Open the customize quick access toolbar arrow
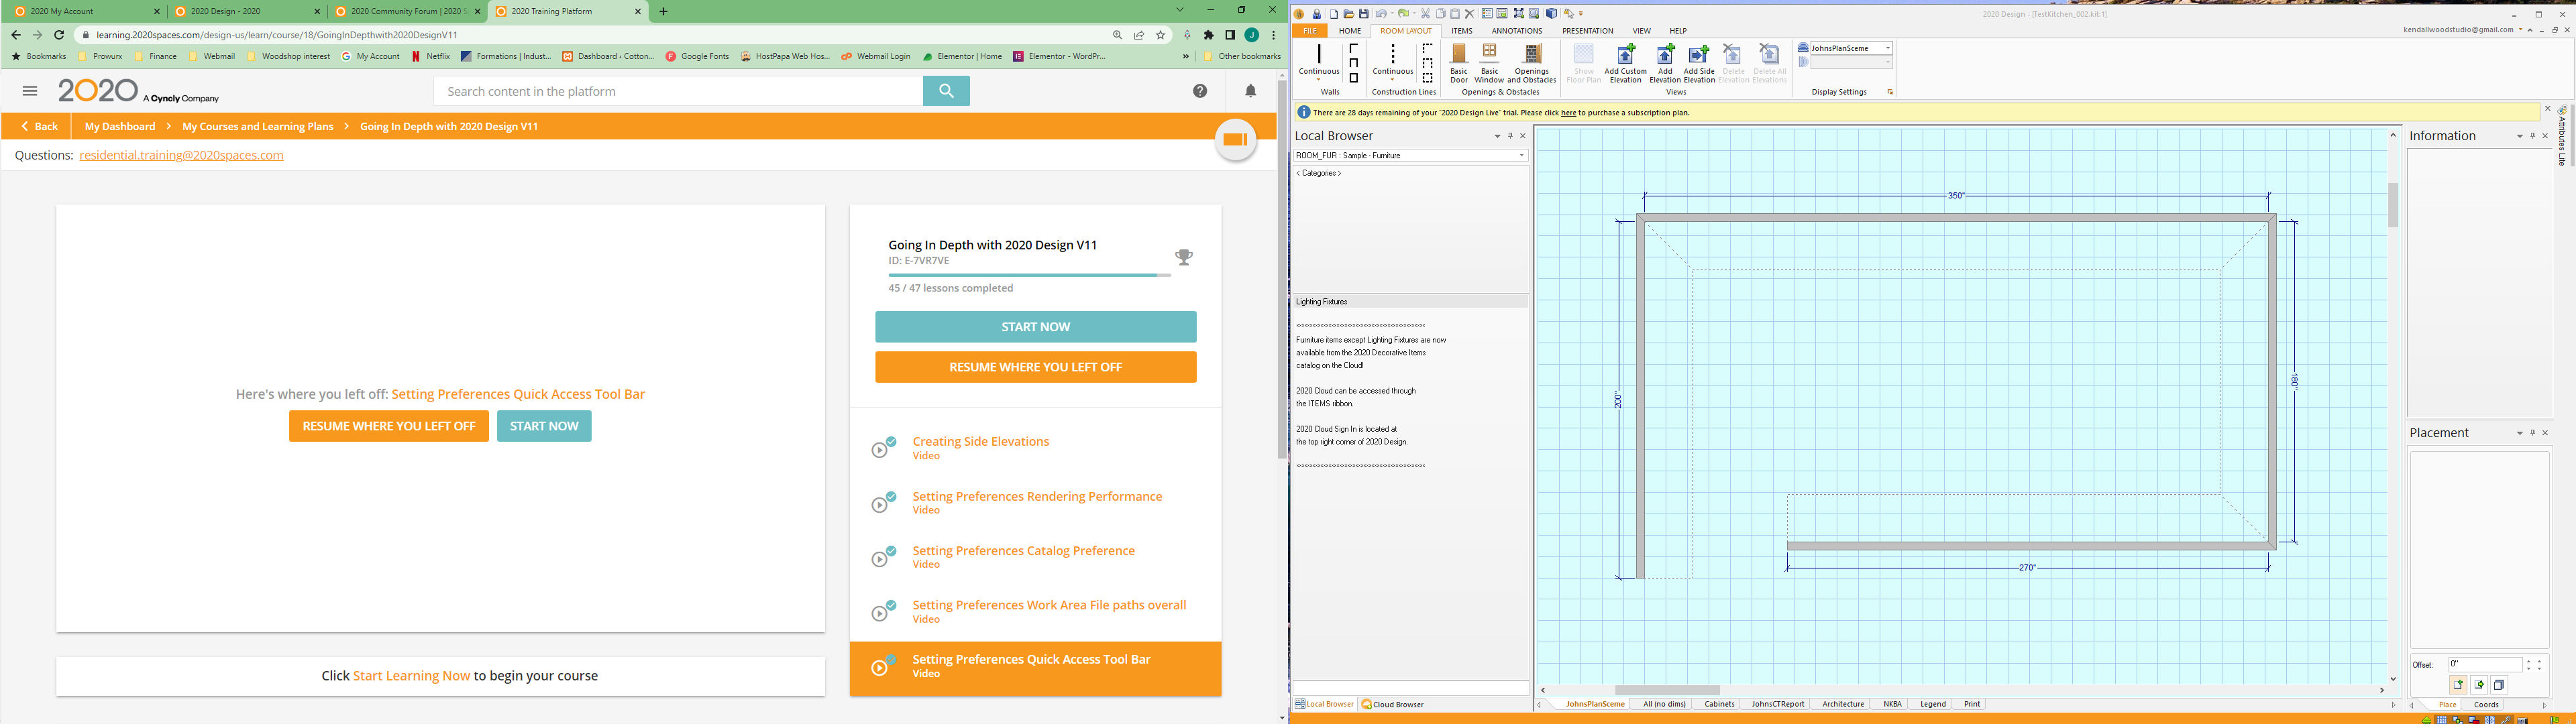Viewport: 2576px width, 724px height. coord(1581,14)
